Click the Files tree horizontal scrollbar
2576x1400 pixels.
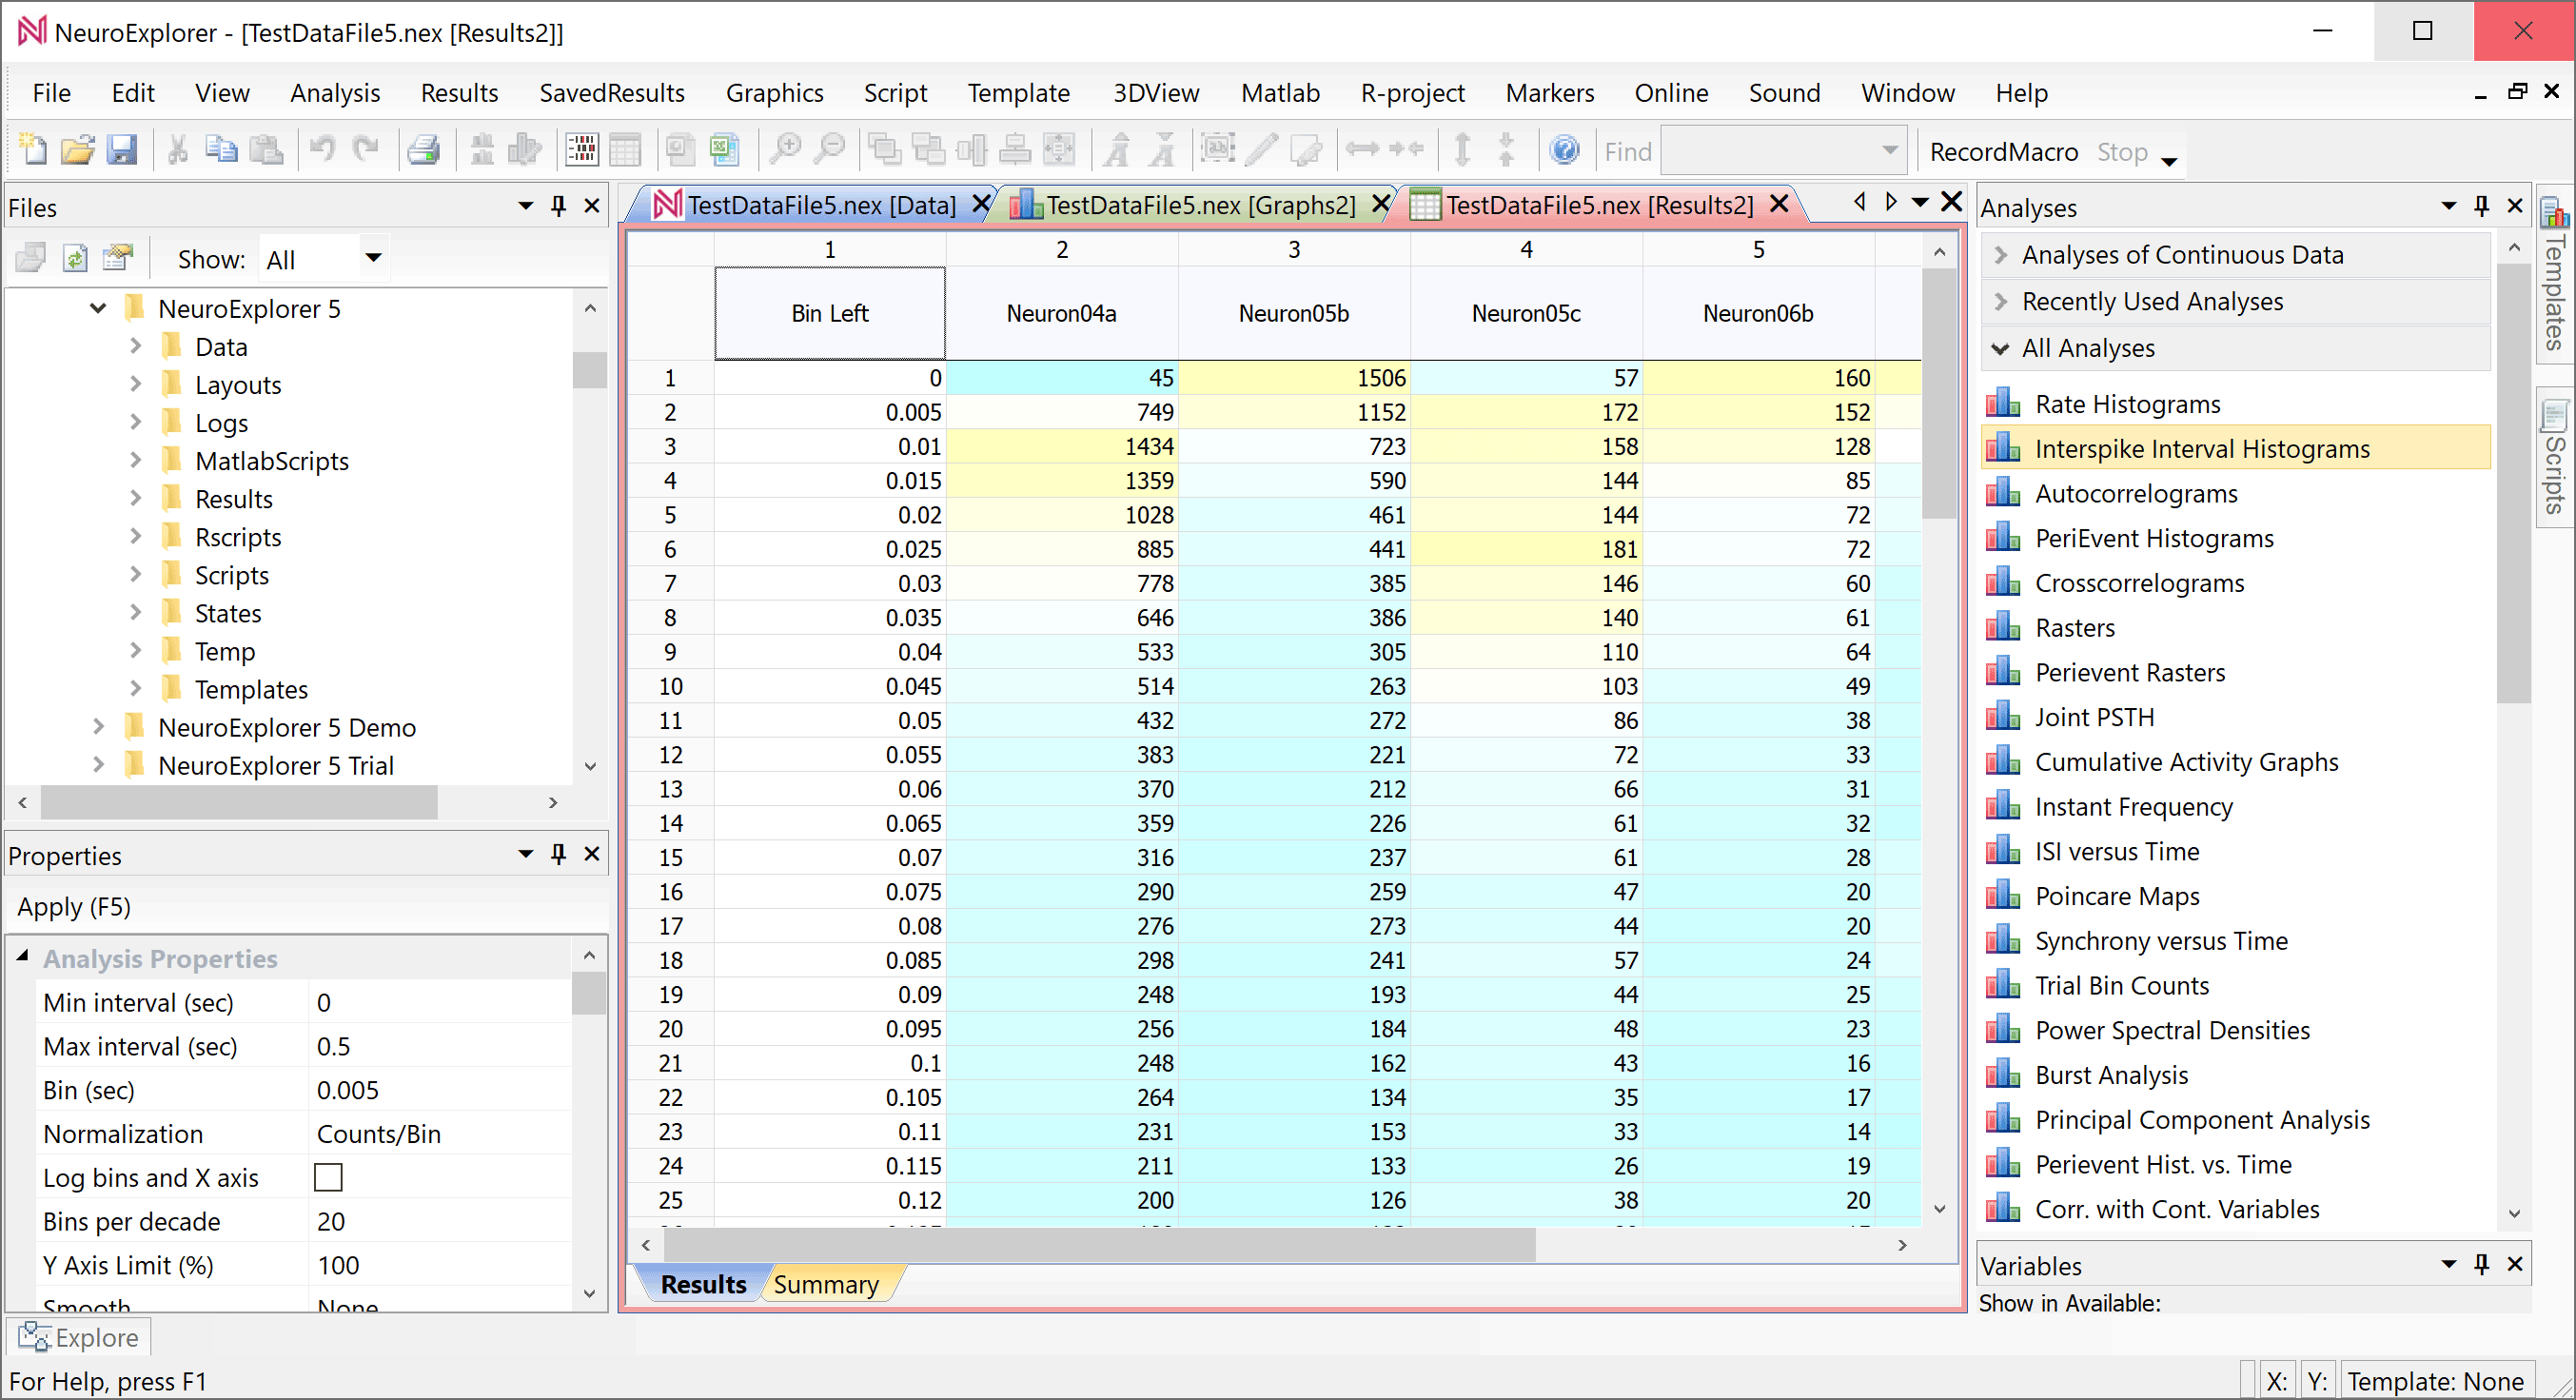[x=240, y=802]
